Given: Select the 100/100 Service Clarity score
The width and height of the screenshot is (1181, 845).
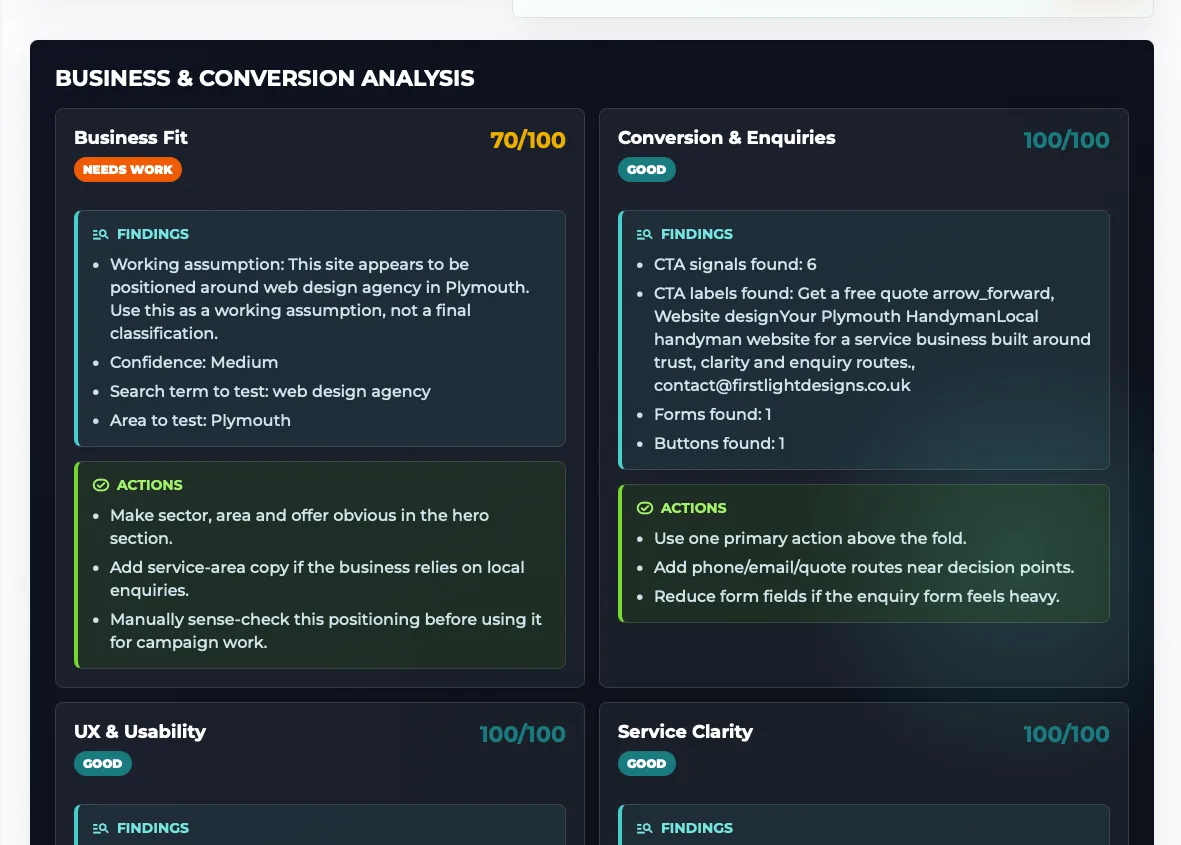Looking at the screenshot, I should (x=1066, y=734).
